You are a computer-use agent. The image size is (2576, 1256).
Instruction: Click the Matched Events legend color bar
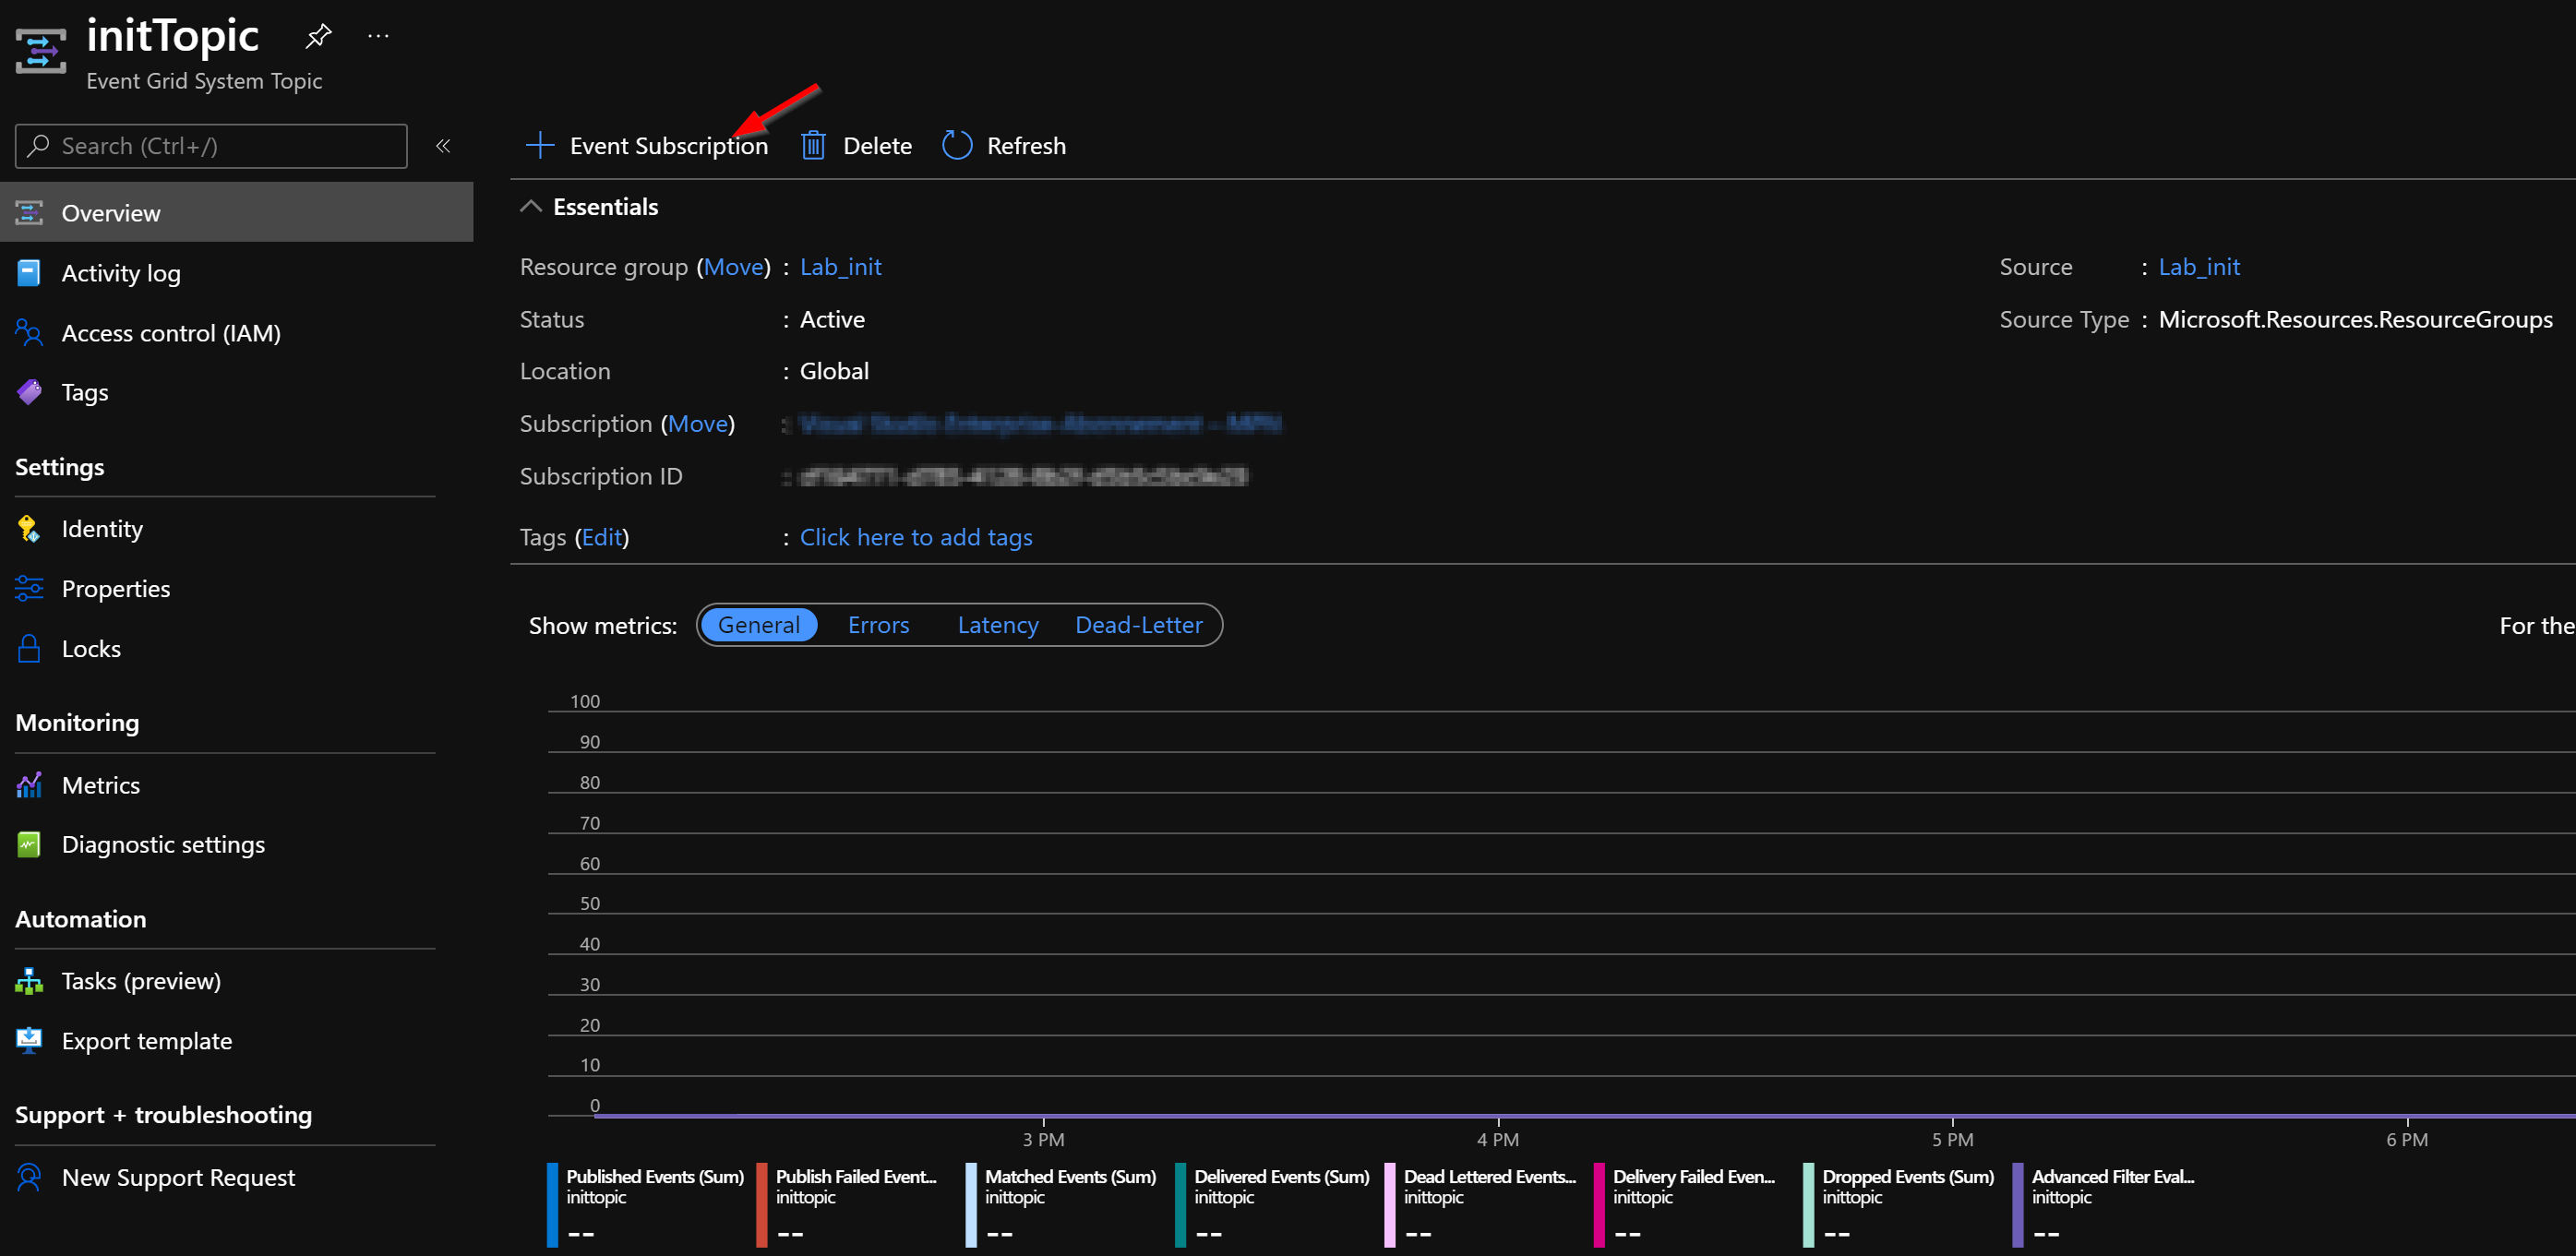coord(970,1204)
